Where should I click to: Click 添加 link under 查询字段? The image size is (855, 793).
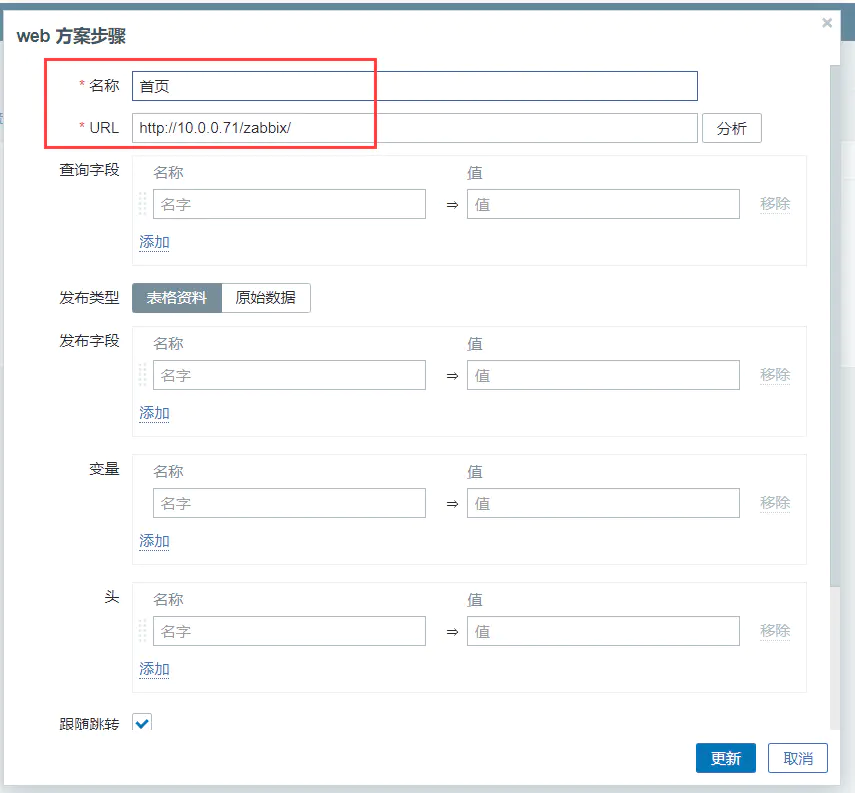point(154,242)
